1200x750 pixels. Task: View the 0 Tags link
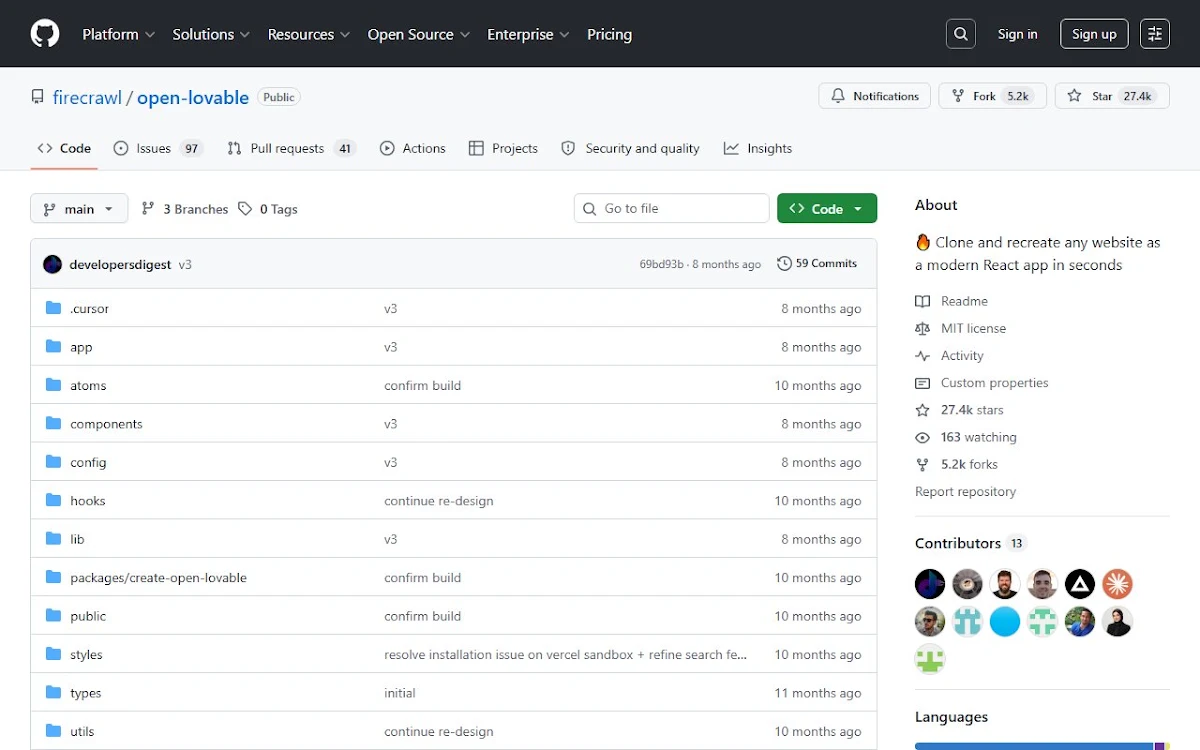click(x=268, y=209)
